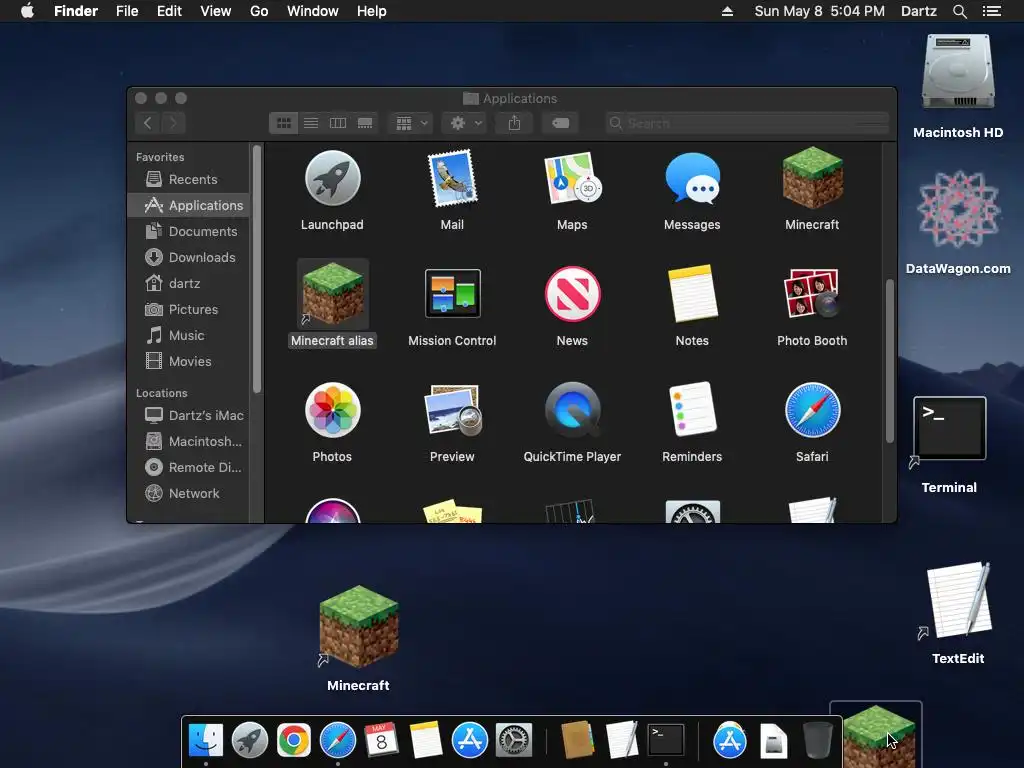The height and width of the screenshot is (768, 1024).
Task: Open Documents in the sidebar
Action: pyautogui.click(x=188, y=231)
